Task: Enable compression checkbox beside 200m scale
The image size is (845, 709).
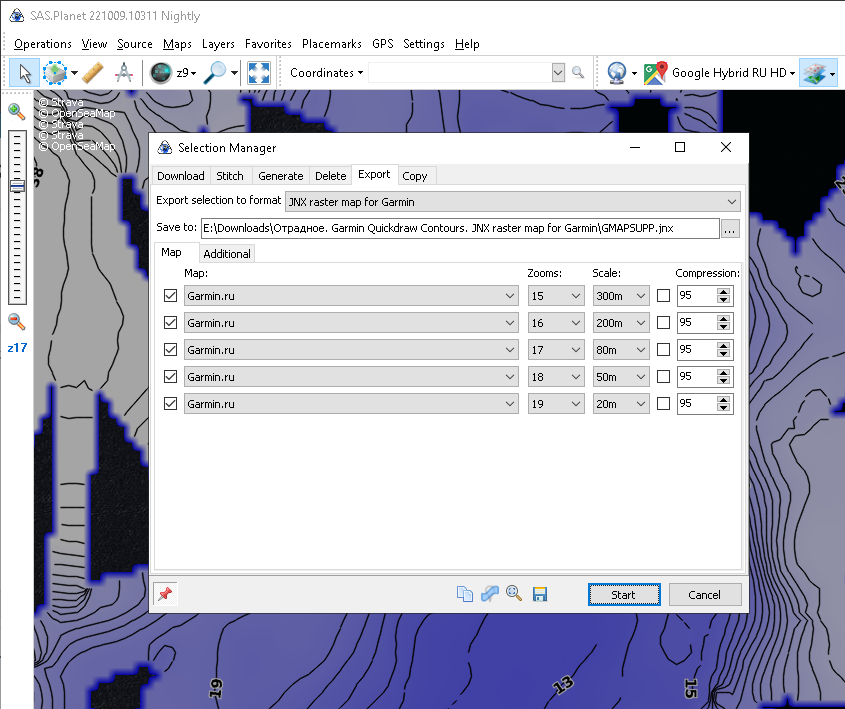Action: (x=663, y=322)
